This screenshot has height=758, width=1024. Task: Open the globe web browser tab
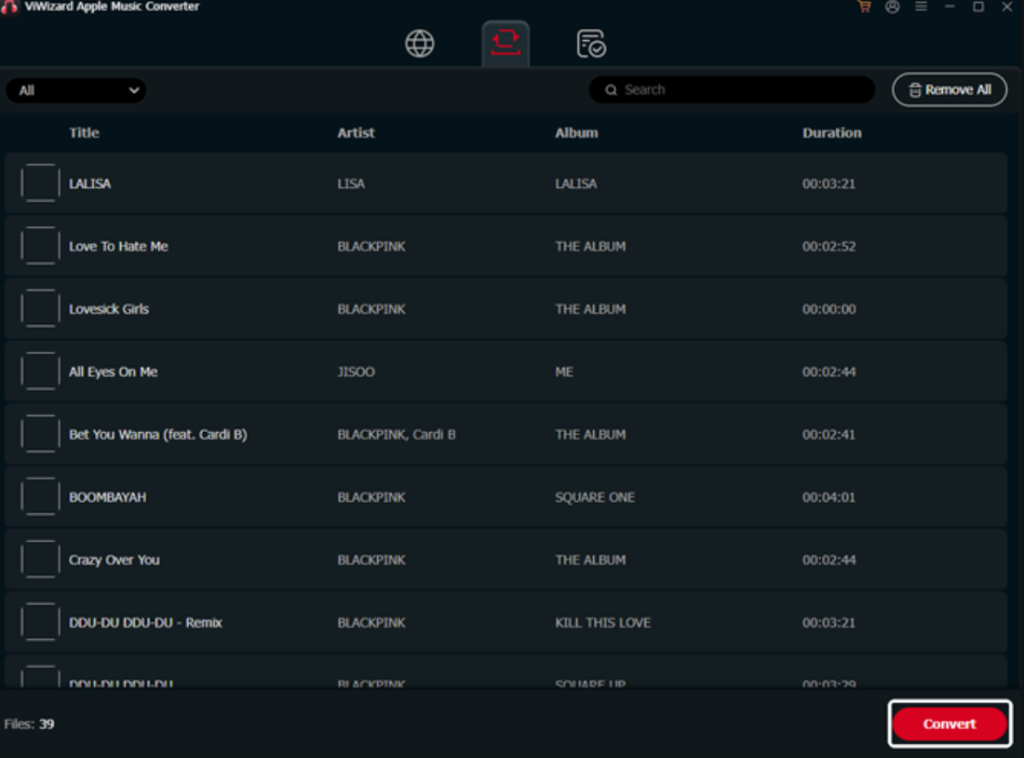pyautogui.click(x=419, y=44)
